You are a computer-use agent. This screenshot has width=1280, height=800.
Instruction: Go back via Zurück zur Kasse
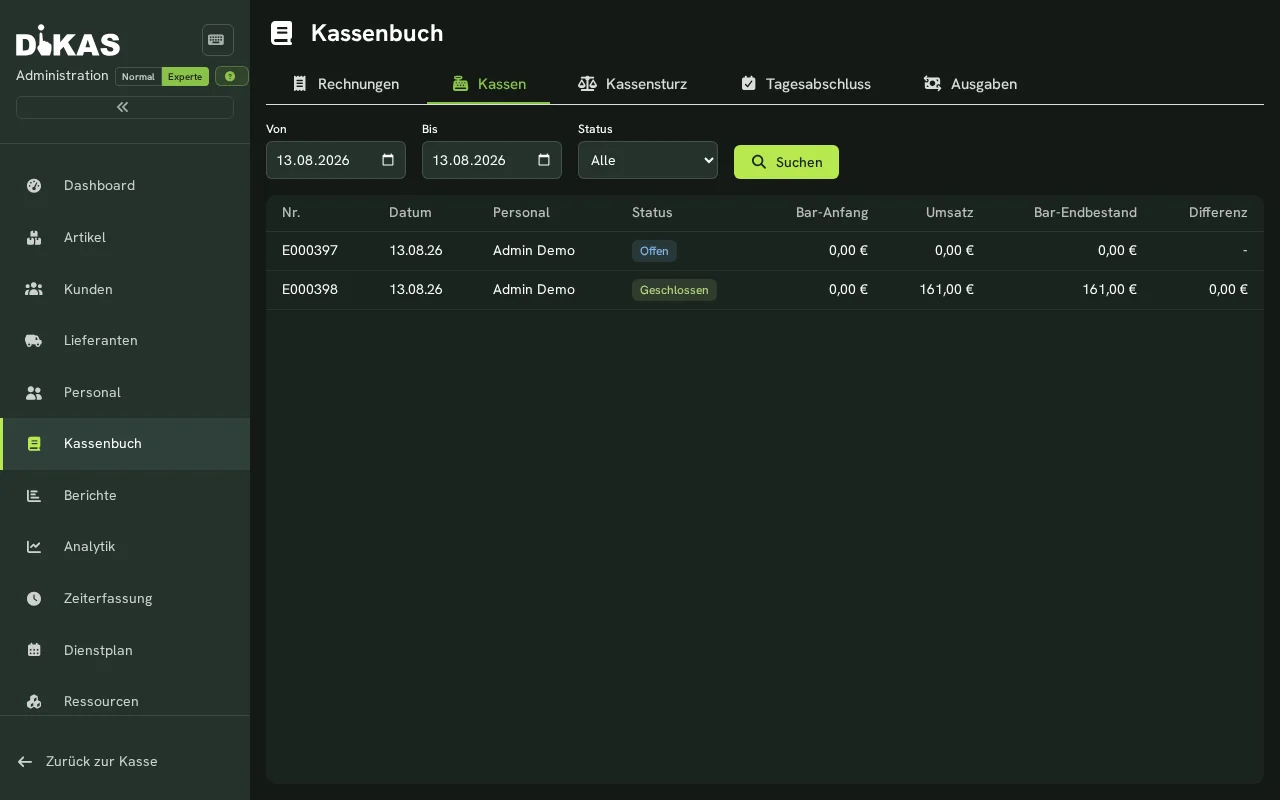pos(88,761)
